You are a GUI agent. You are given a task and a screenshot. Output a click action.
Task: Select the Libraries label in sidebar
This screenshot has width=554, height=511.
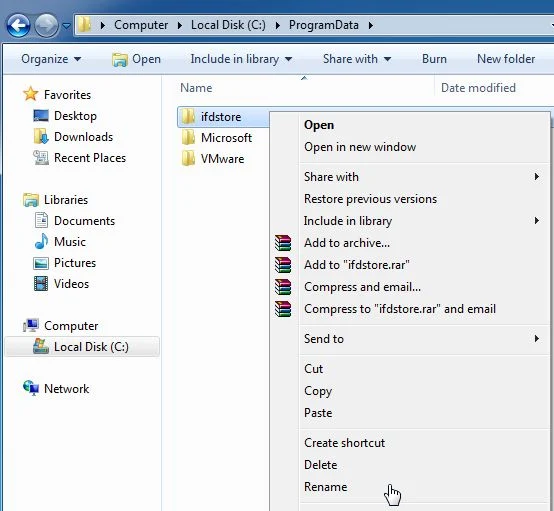coord(66,200)
